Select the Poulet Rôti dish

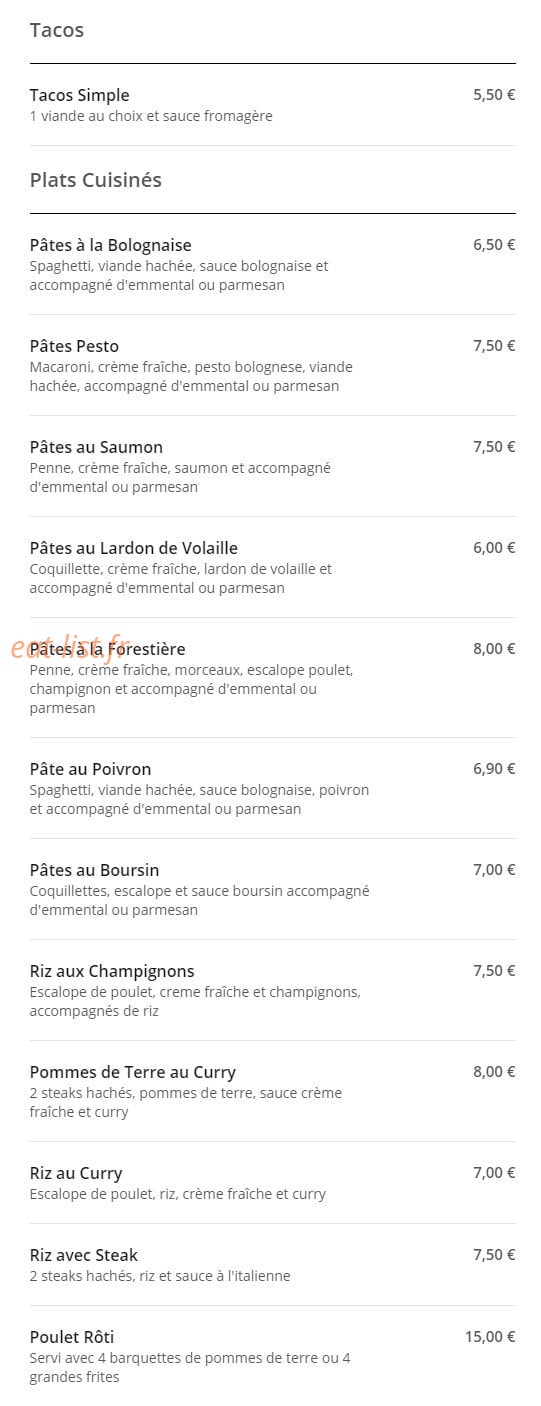coord(272,1357)
